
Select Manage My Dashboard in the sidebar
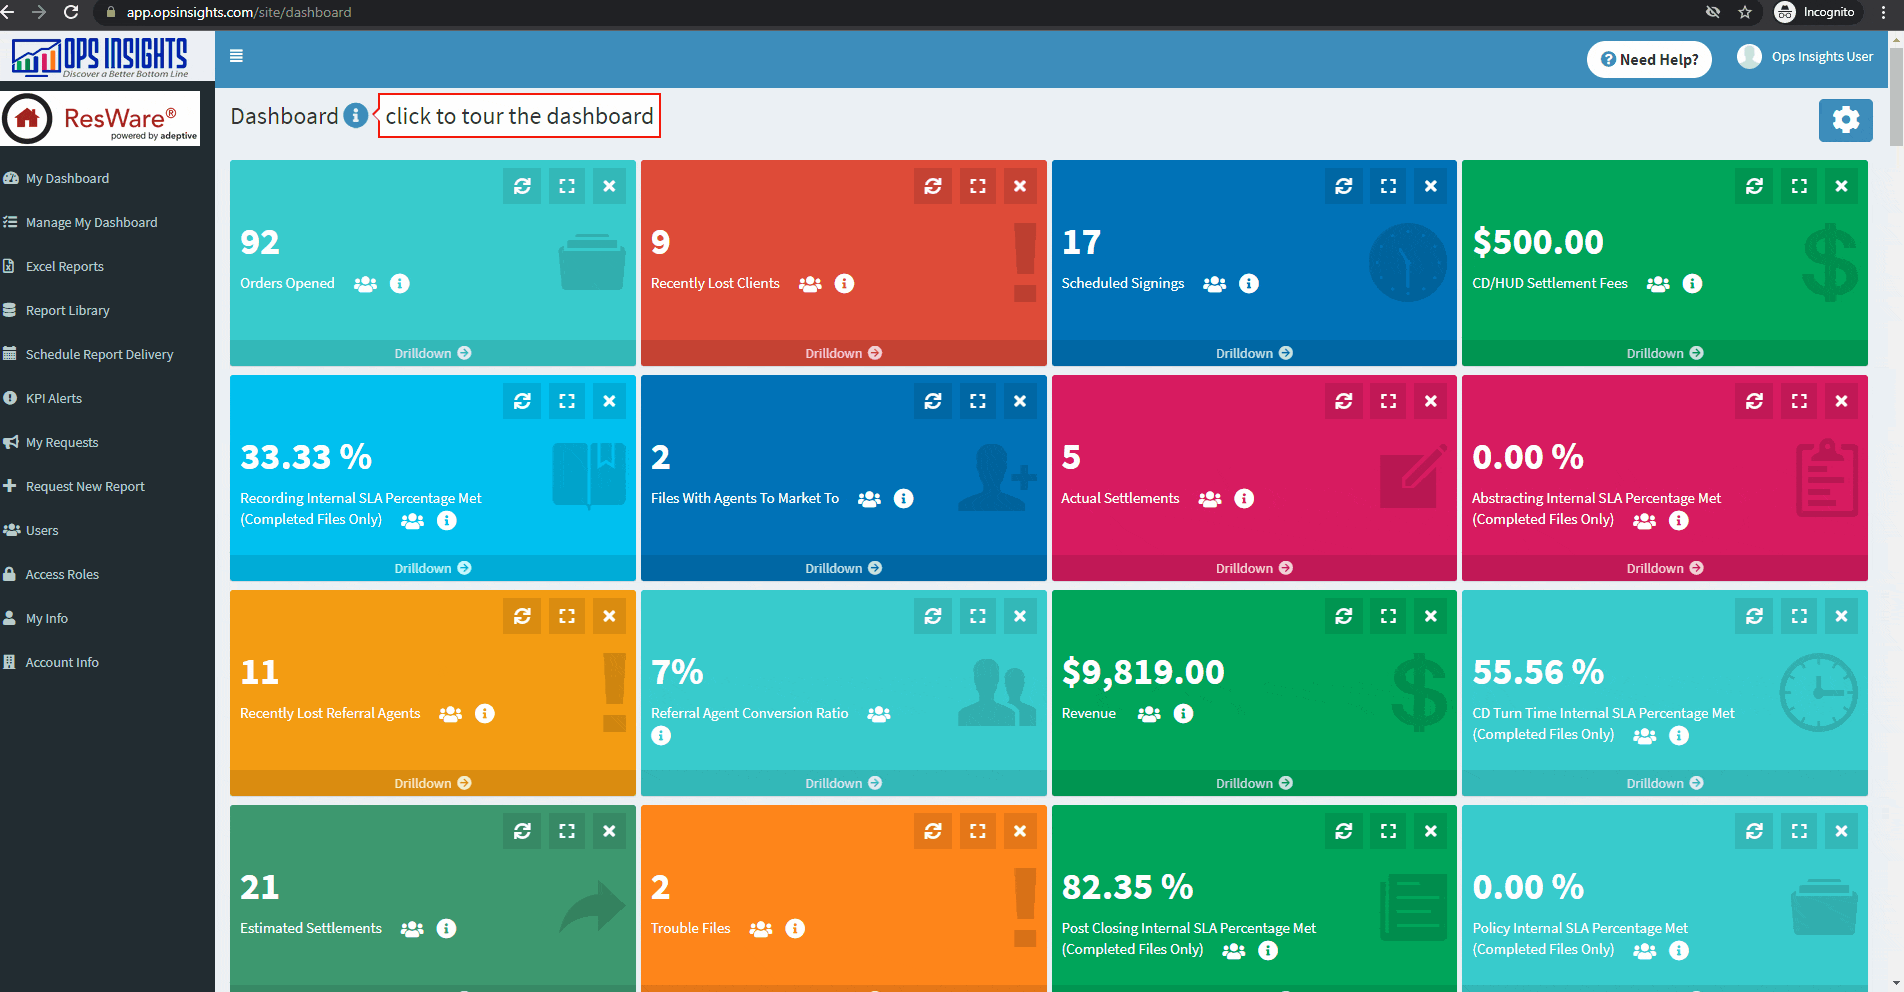91,222
